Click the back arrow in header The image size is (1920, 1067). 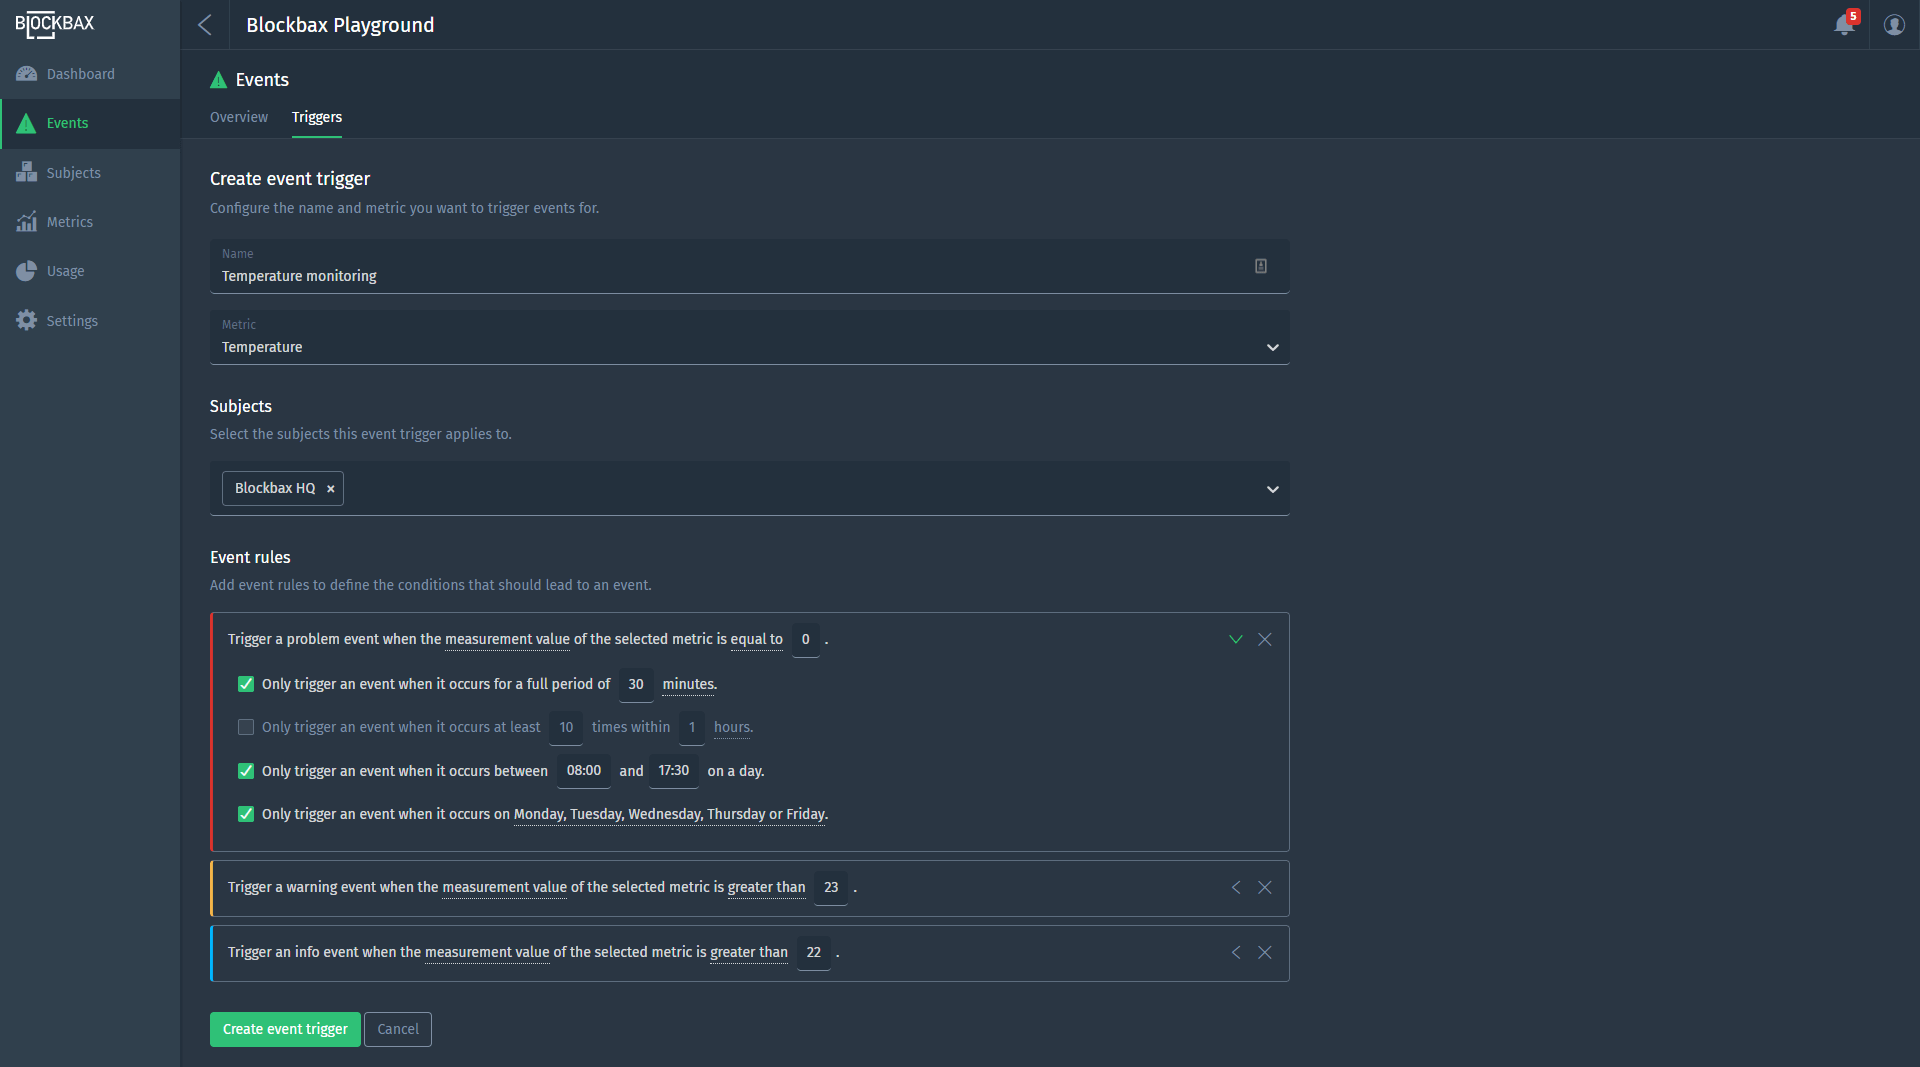205,25
